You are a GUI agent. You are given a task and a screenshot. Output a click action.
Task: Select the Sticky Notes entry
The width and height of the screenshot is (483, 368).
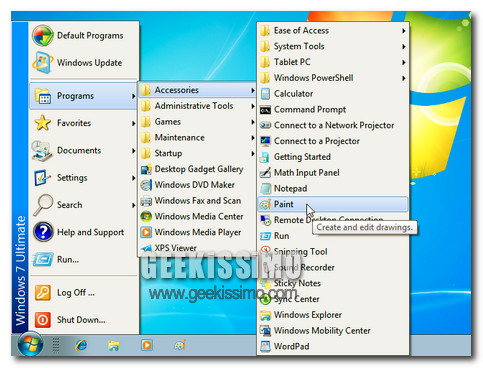333,283
